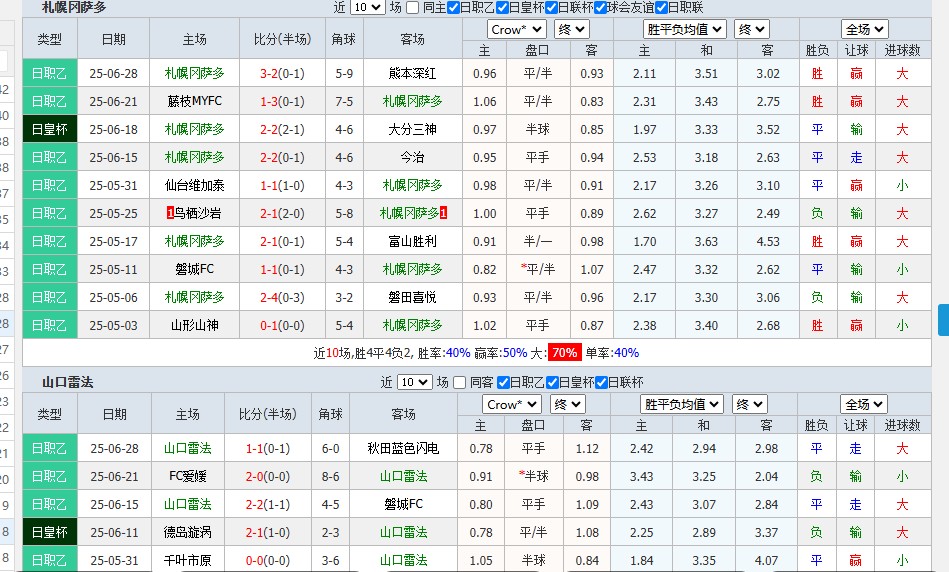Open the Crow* dropdown in 札幌冈萨多 table
This screenshot has width=949, height=572.
coord(517,29)
